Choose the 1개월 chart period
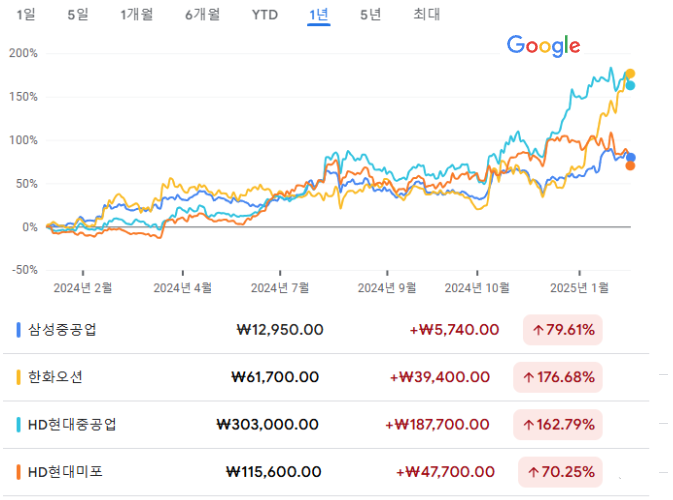 [135, 14]
